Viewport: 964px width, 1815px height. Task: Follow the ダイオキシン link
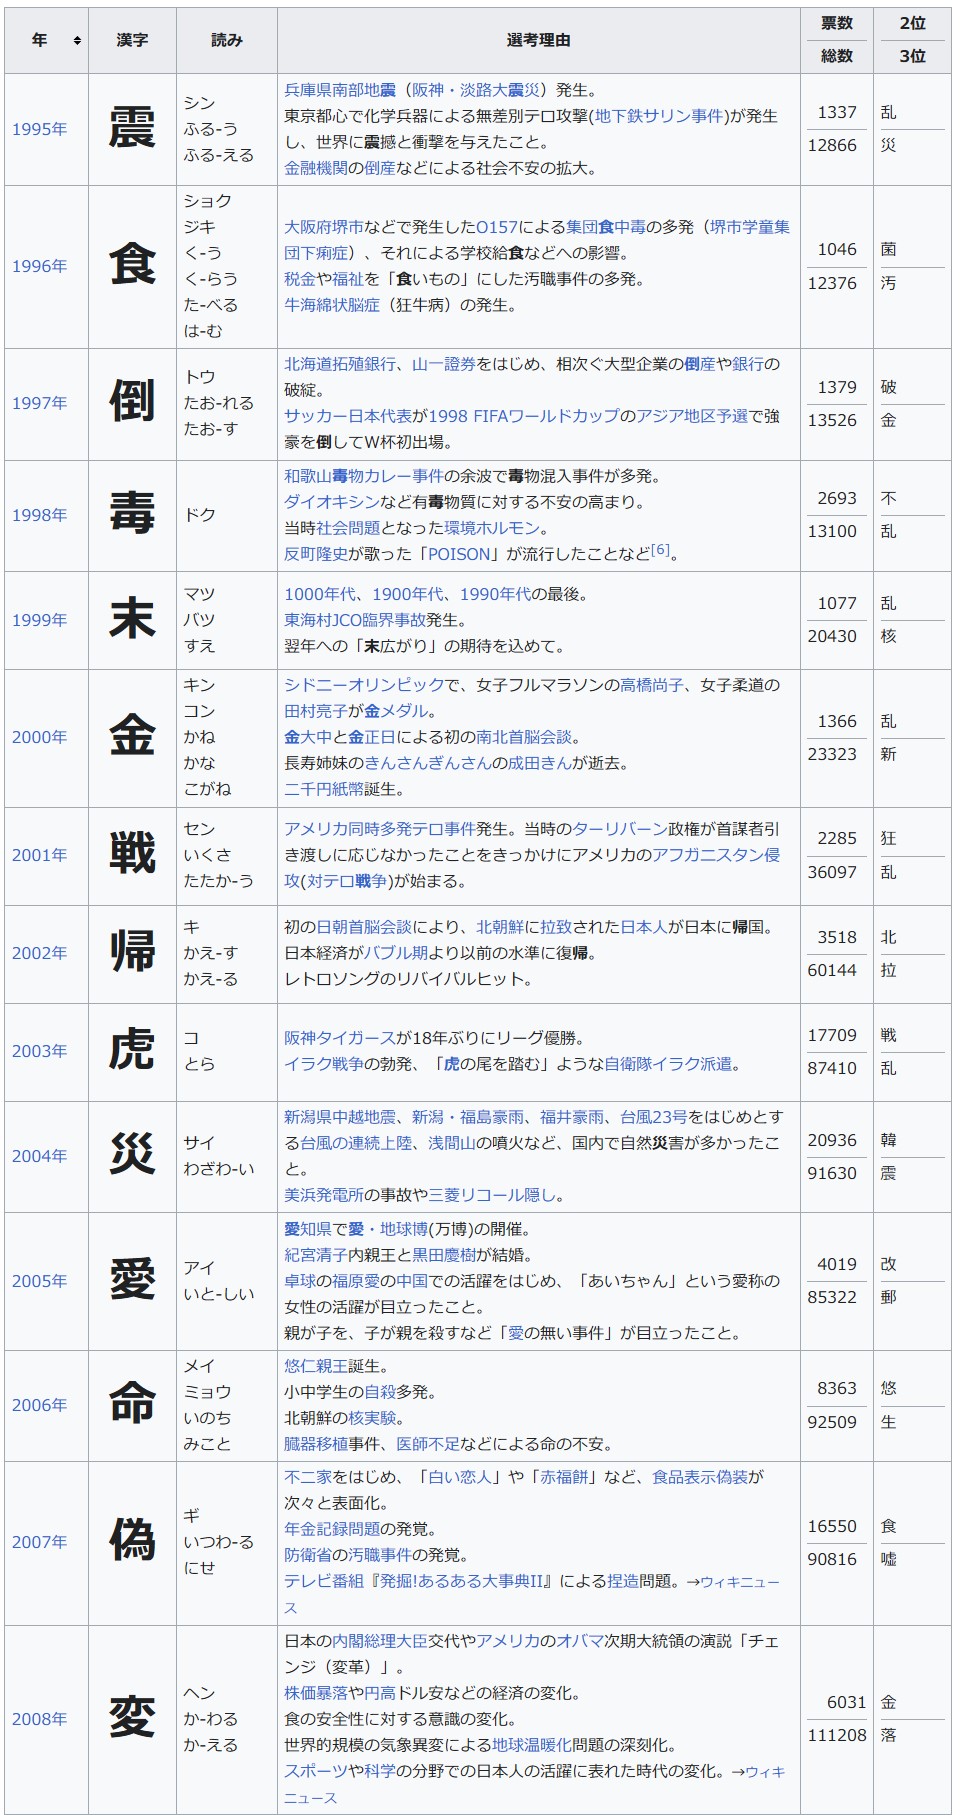(x=332, y=502)
